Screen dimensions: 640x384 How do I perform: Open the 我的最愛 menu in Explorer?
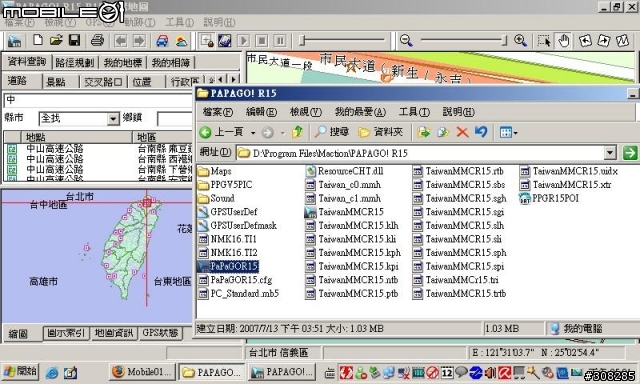360,112
